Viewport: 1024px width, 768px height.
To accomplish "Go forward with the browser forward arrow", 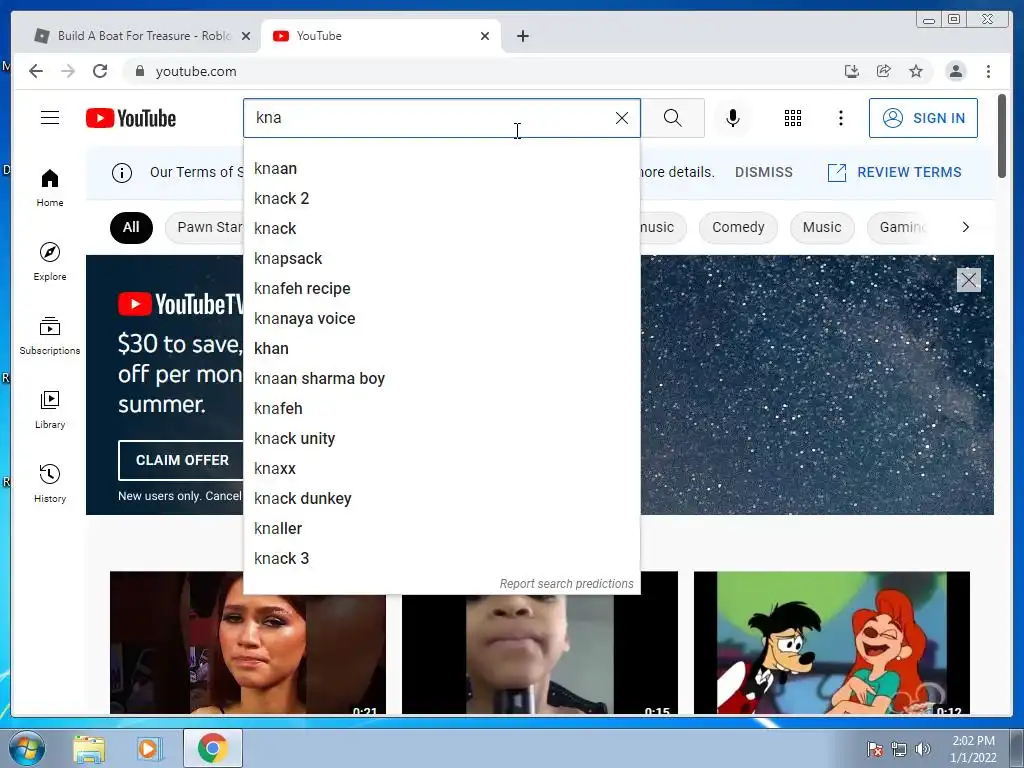I will [x=68, y=71].
